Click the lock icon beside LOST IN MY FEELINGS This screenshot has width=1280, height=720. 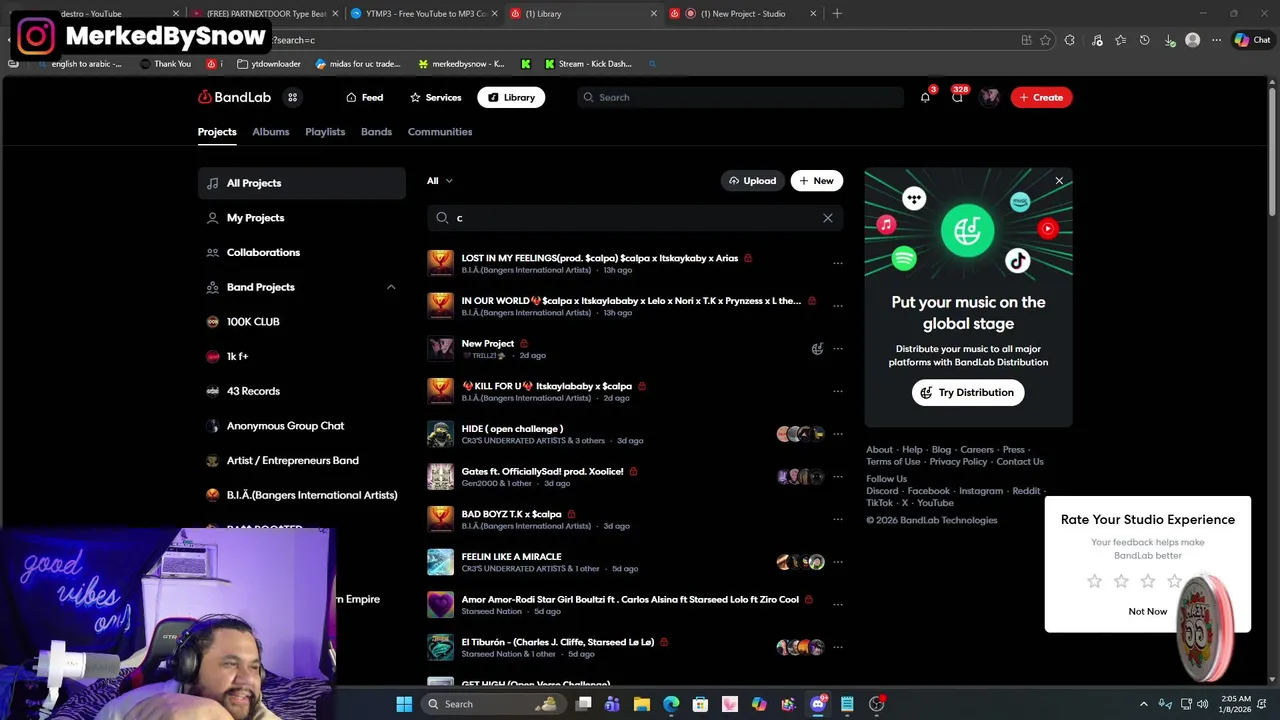tap(748, 258)
